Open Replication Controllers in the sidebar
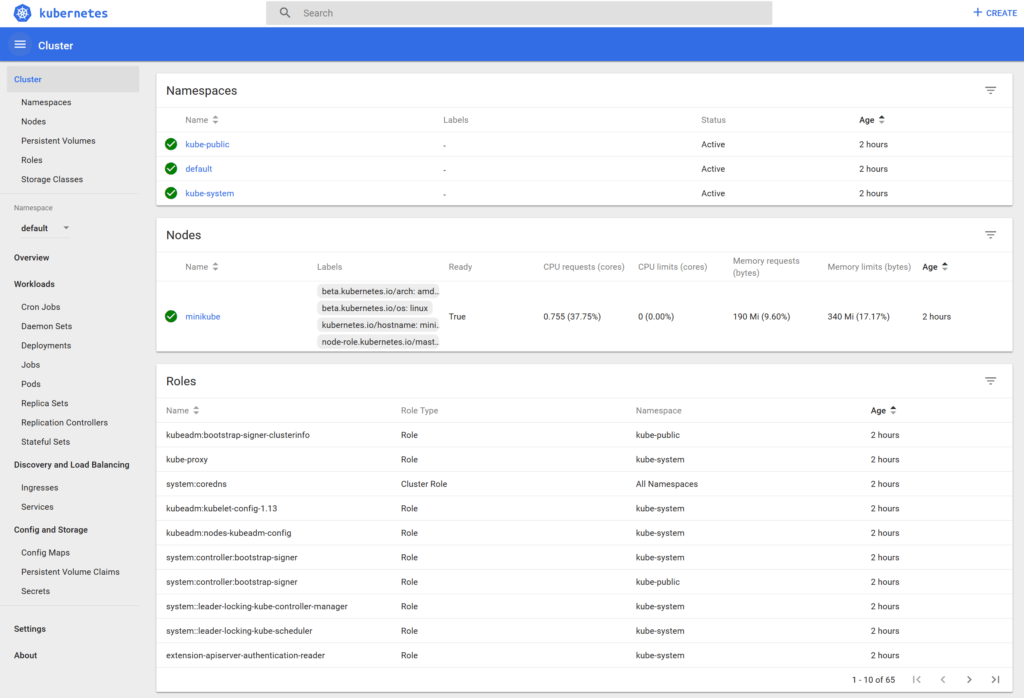This screenshot has width=1024, height=698. pyautogui.click(x=64, y=422)
